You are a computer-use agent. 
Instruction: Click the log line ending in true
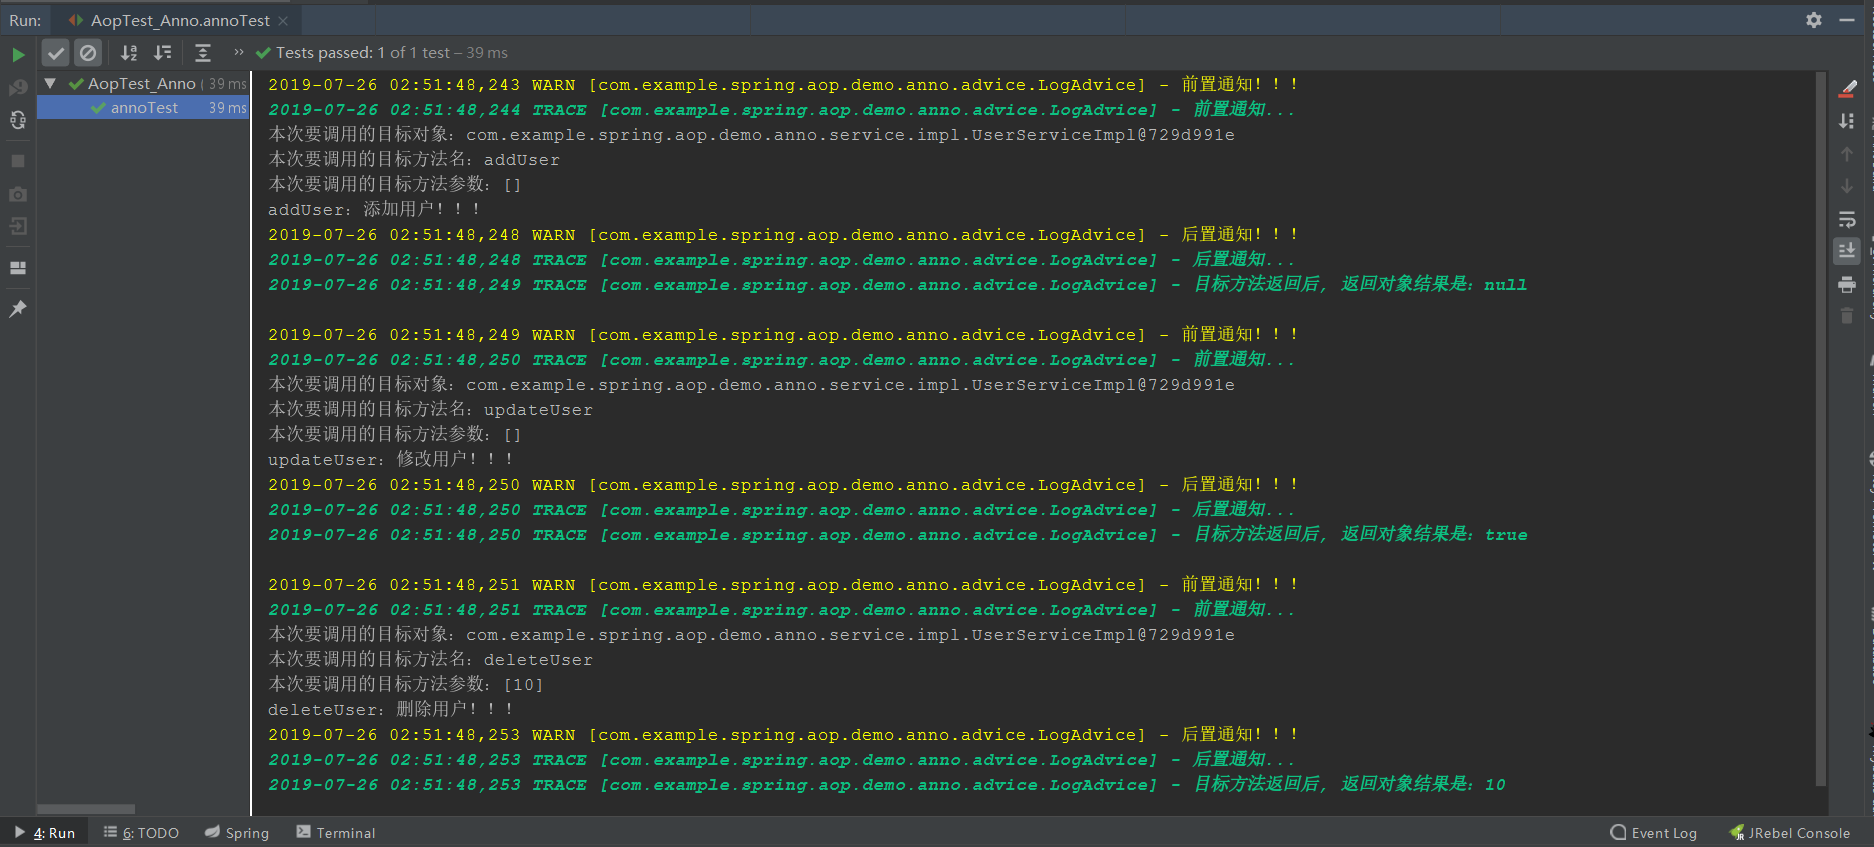tap(898, 534)
